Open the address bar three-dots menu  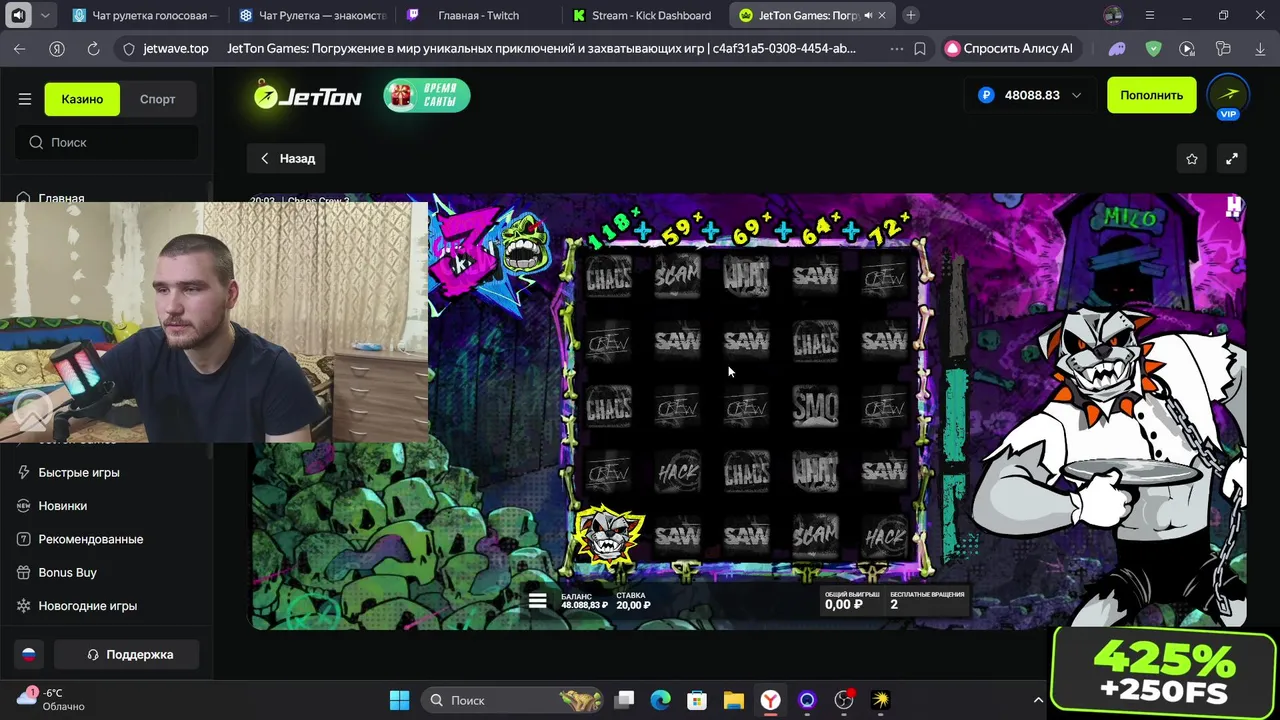tap(896, 48)
